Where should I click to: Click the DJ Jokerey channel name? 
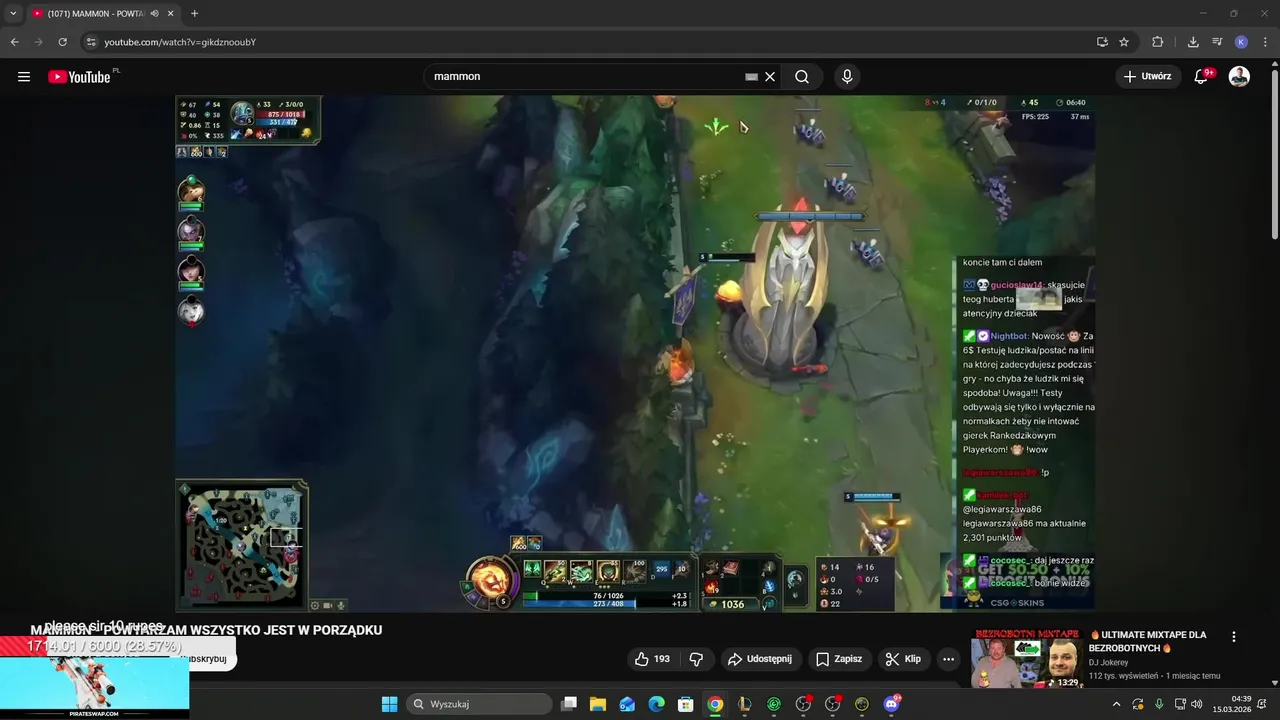(x=1108, y=662)
